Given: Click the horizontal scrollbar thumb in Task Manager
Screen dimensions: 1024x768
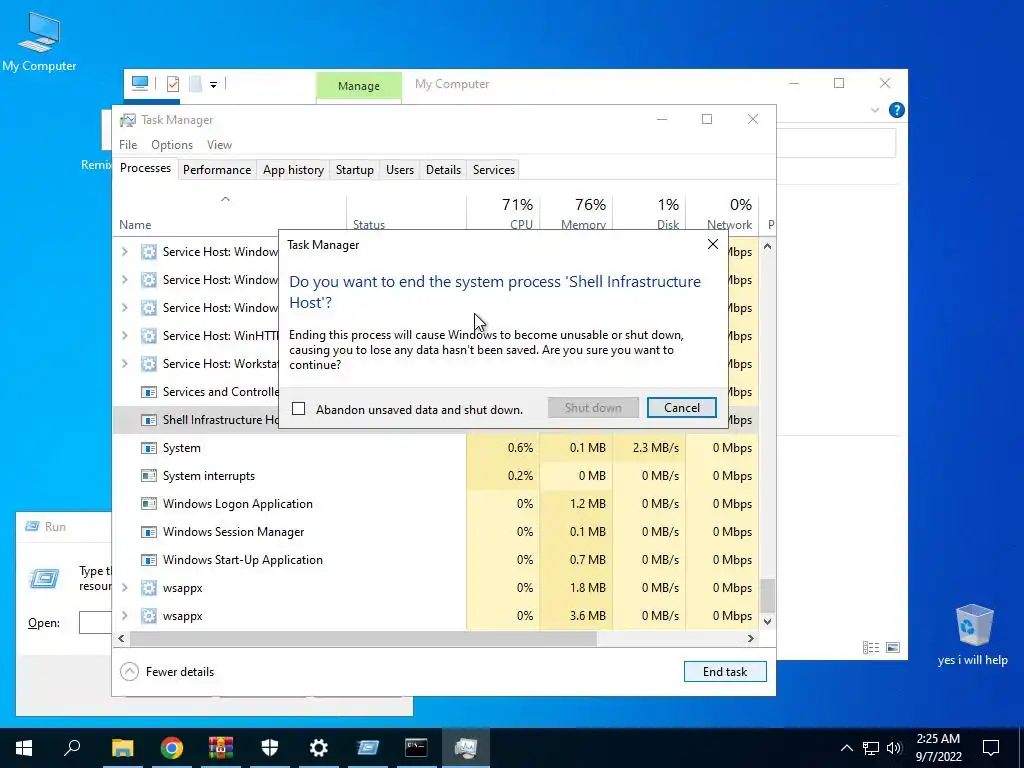Looking at the screenshot, I should pos(362,638).
